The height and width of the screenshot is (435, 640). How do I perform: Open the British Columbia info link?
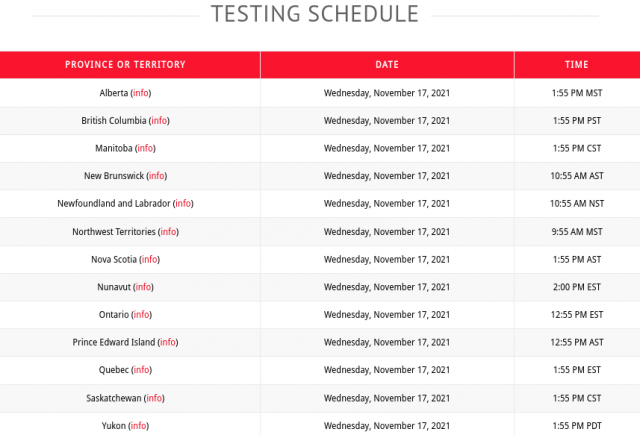[159, 121]
